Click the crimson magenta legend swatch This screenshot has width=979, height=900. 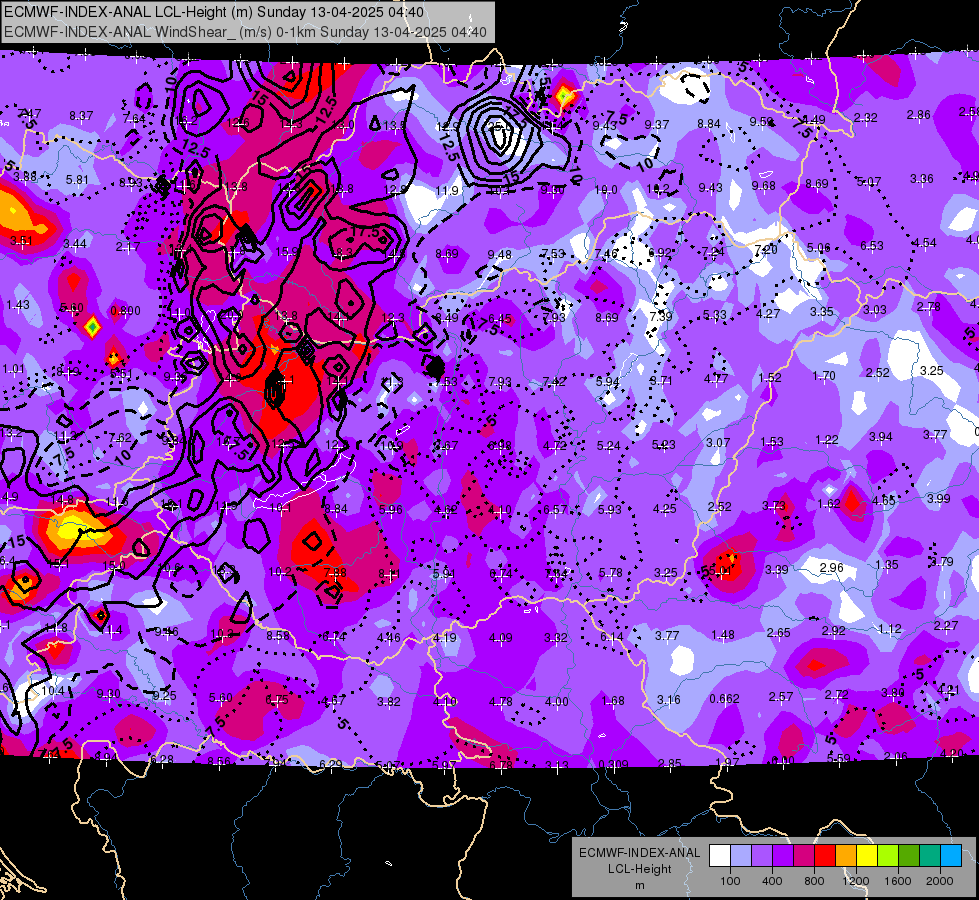coord(804,856)
